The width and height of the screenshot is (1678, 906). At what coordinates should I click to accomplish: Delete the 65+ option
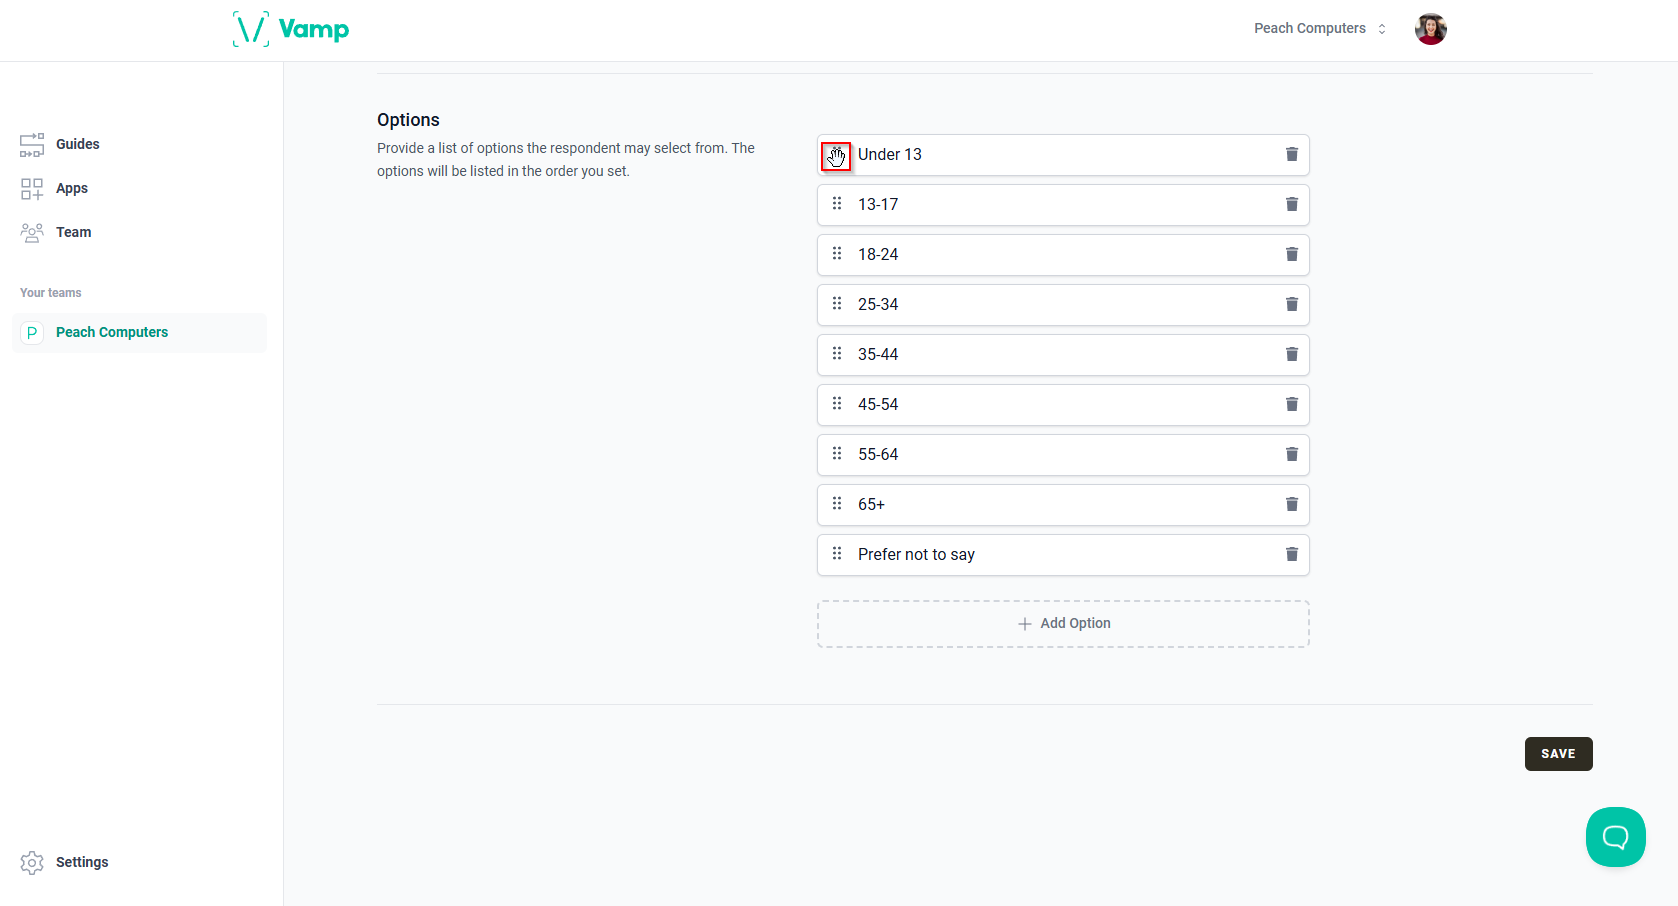(x=1292, y=504)
